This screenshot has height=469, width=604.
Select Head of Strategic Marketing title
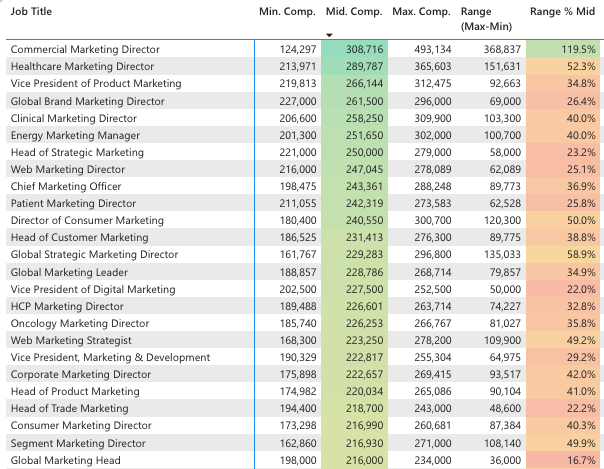[x=77, y=152]
